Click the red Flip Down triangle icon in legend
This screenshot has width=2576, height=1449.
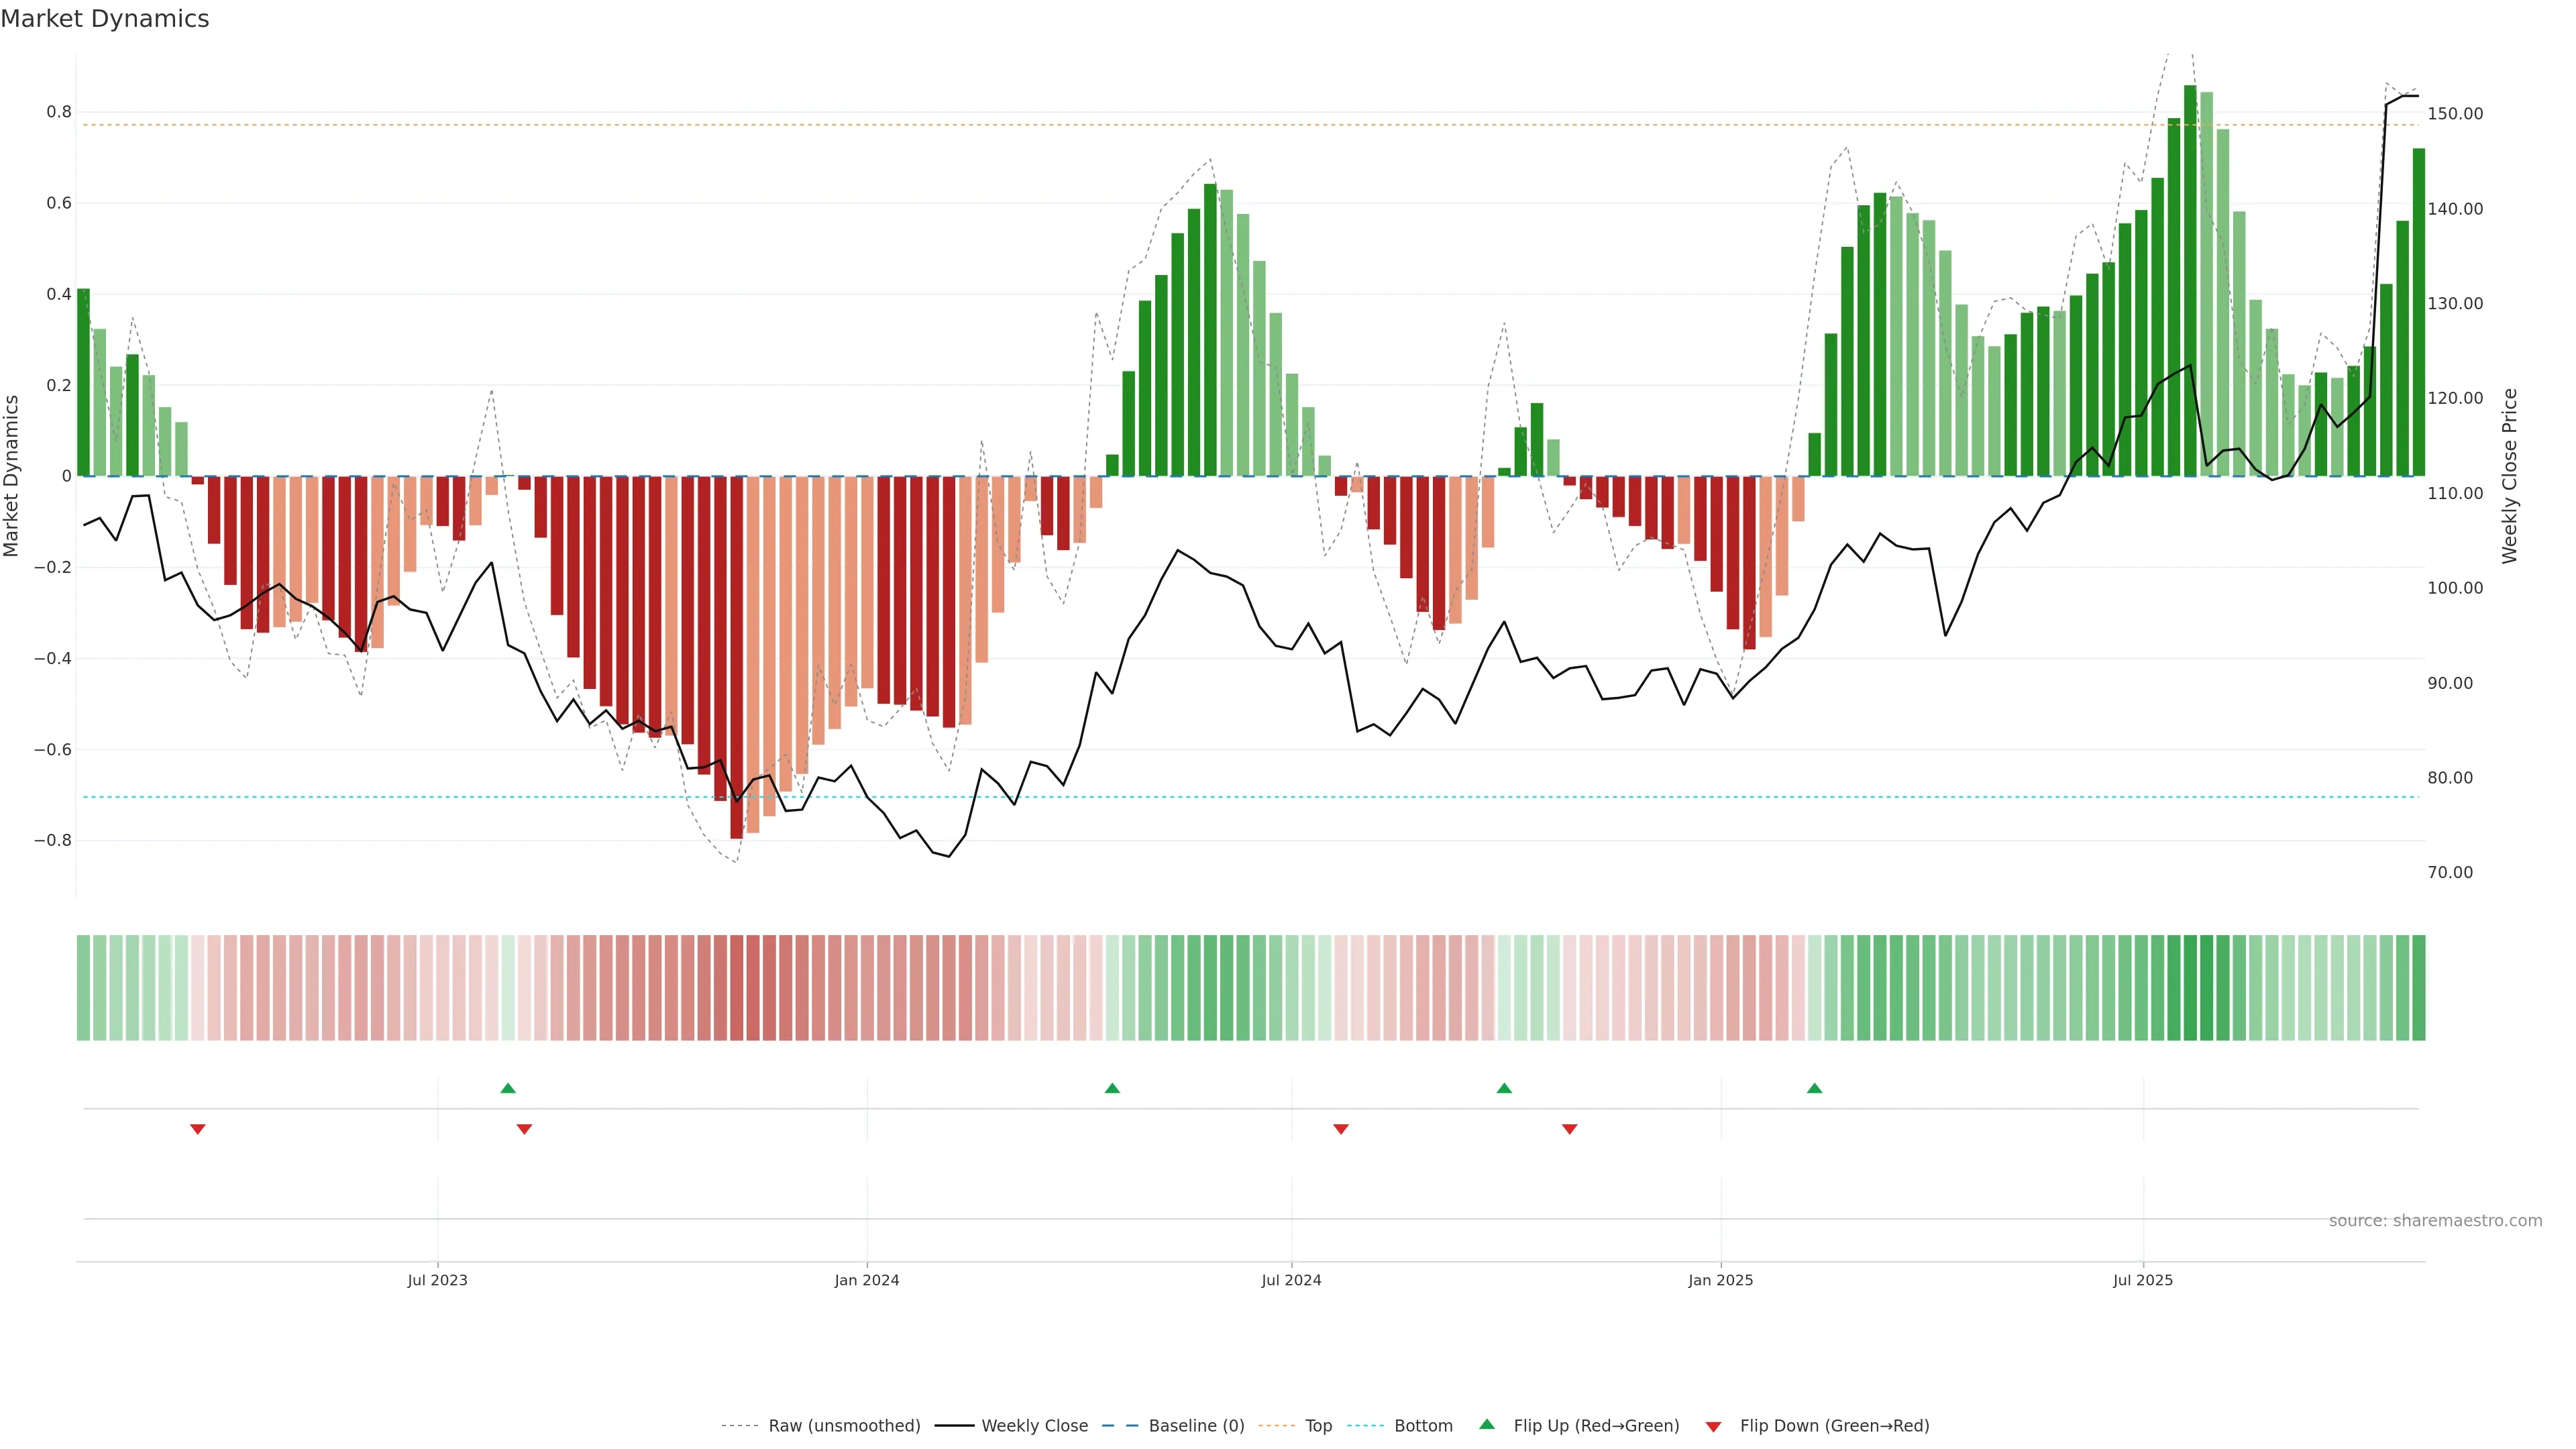point(1713,1426)
